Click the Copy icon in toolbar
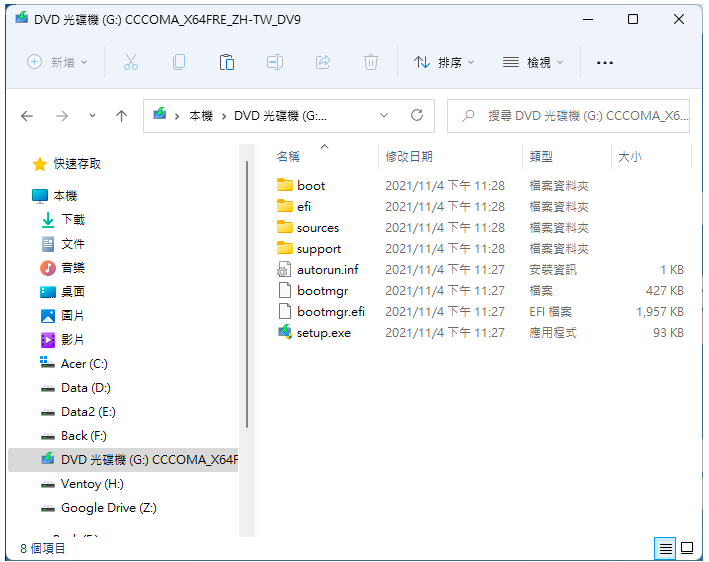 pos(179,62)
